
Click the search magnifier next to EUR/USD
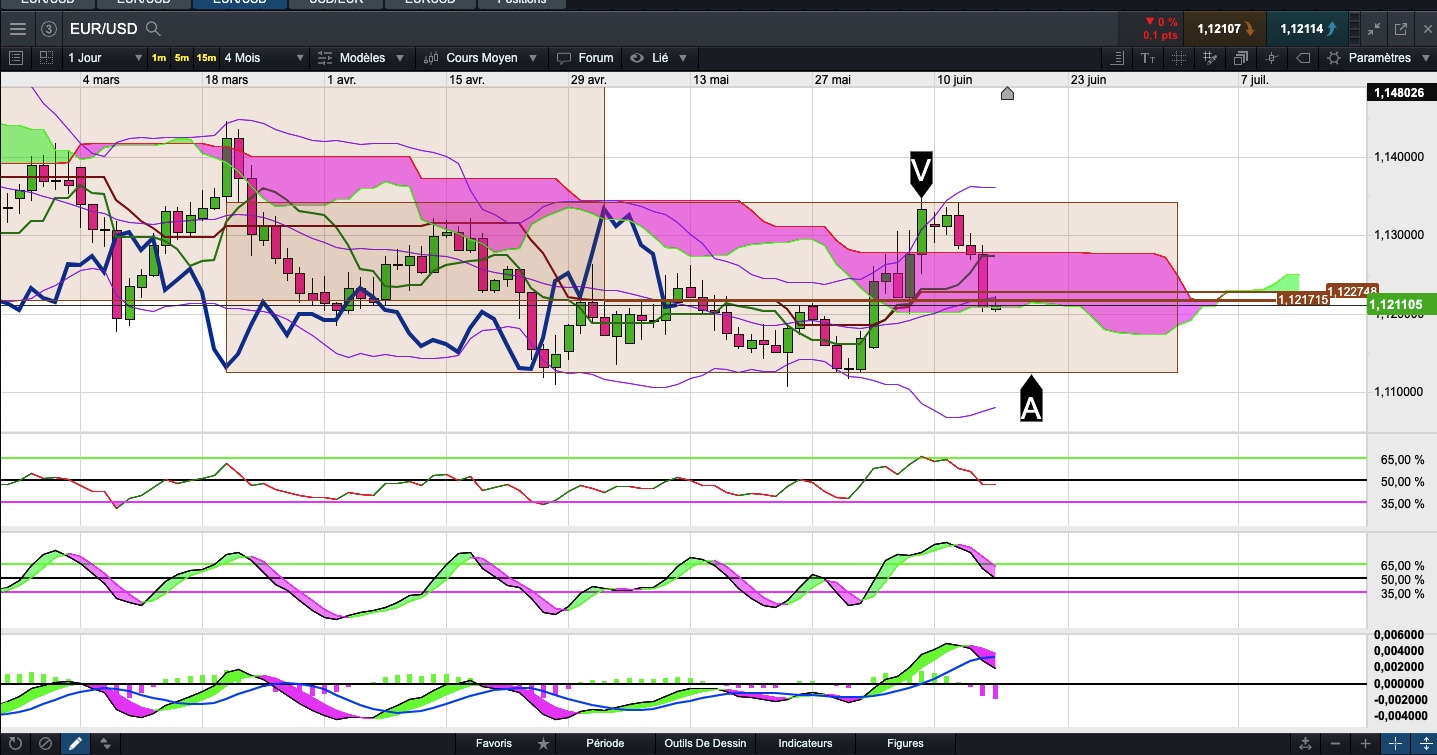tap(153, 29)
